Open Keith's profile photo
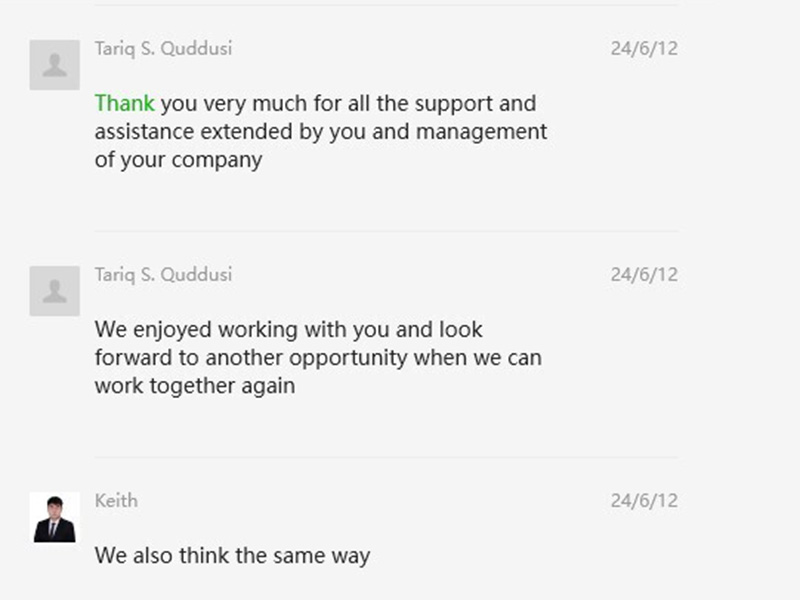Screen dimensions: 800x600 click(x=55, y=517)
